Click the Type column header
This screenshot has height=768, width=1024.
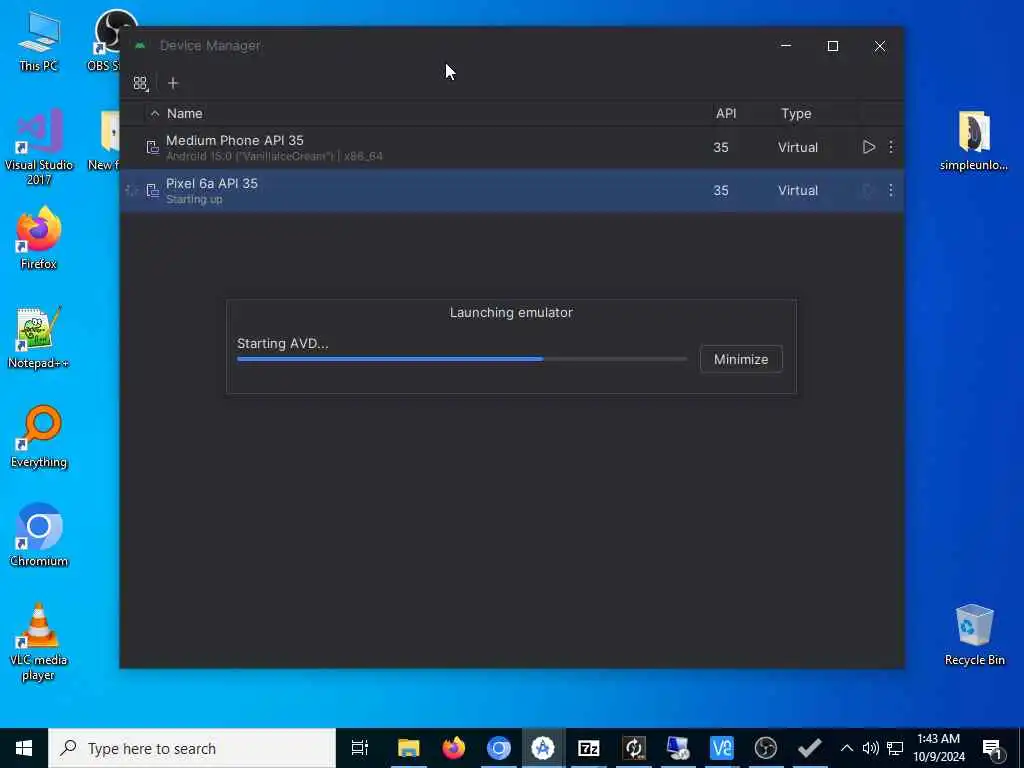click(796, 113)
